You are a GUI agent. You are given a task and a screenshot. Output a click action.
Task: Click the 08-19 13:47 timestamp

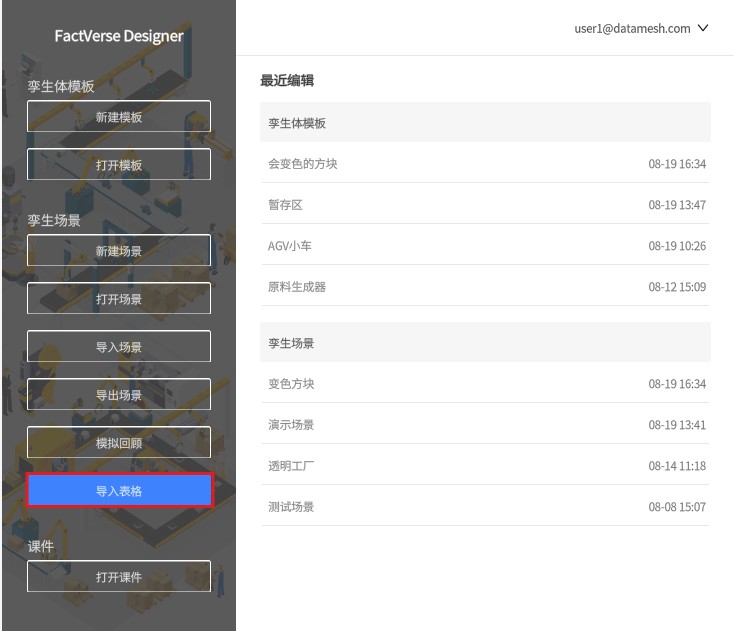(x=677, y=205)
